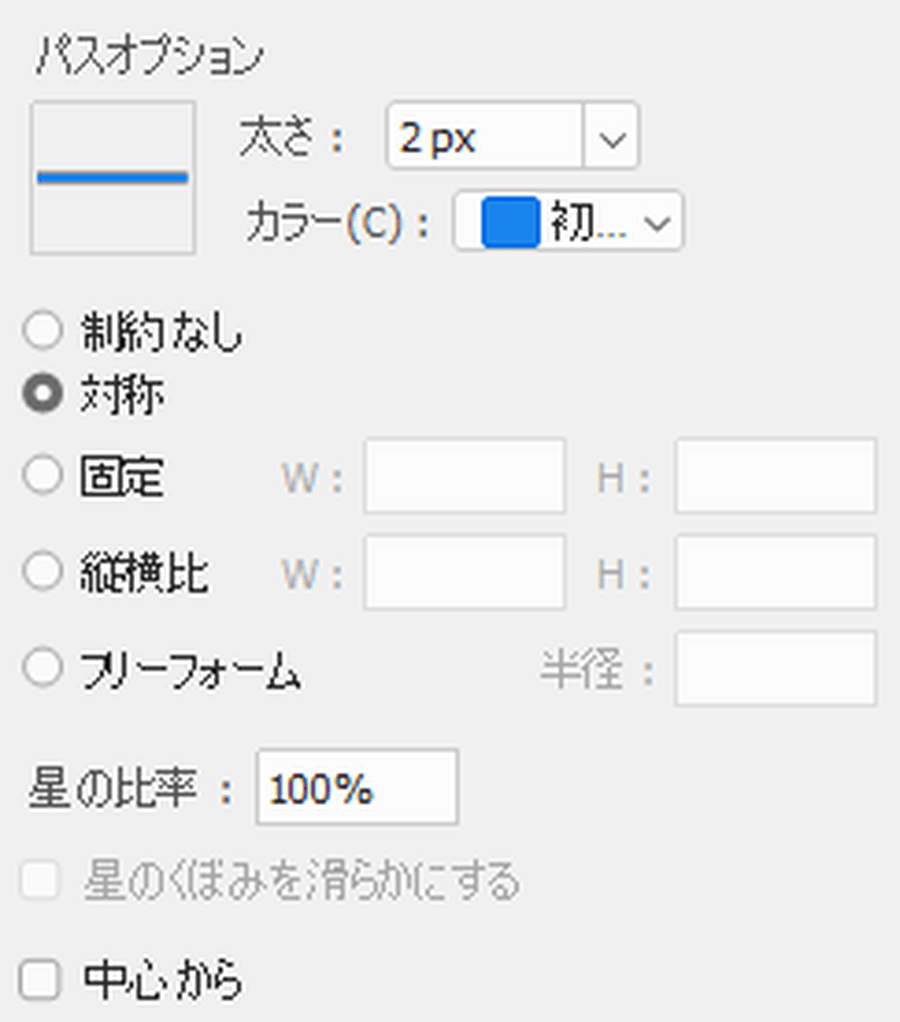
Task: Select the 制約なし radio button
Action: pyautogui.click(x=42, y=330)
